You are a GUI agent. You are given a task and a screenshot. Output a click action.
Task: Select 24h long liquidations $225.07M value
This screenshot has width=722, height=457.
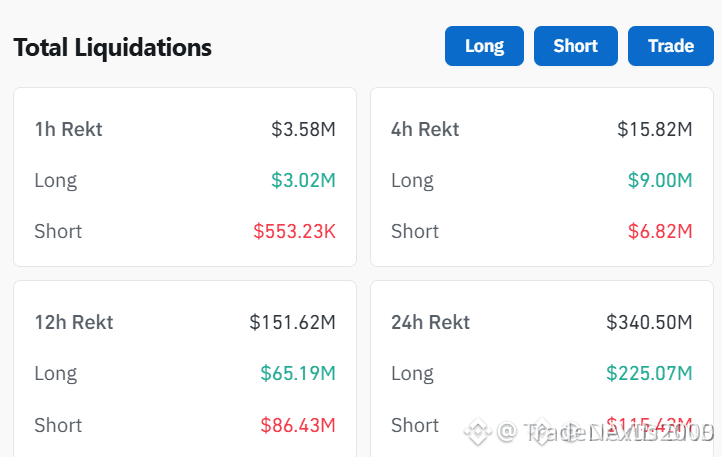[x=649, y=373]
